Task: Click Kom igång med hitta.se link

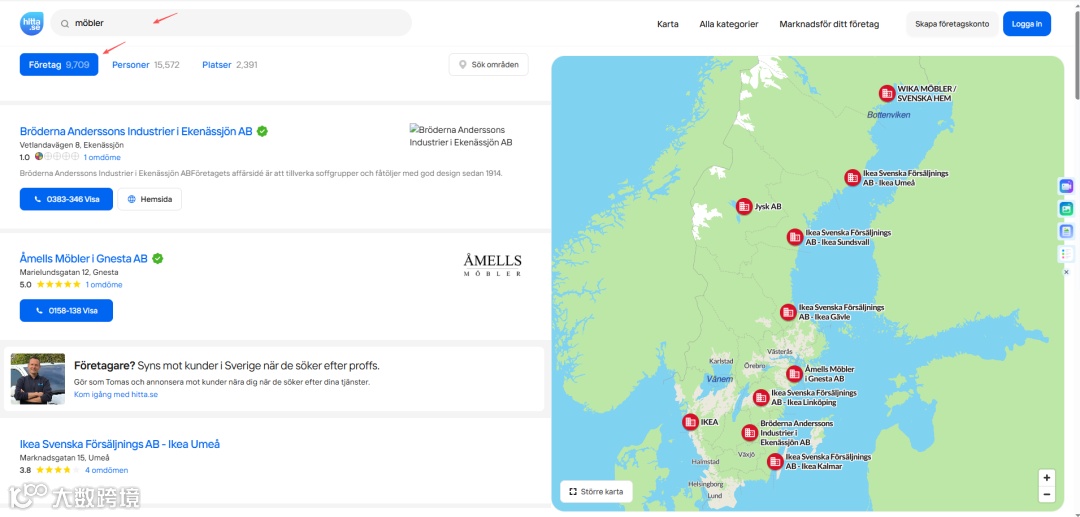Action: (116, 394)
